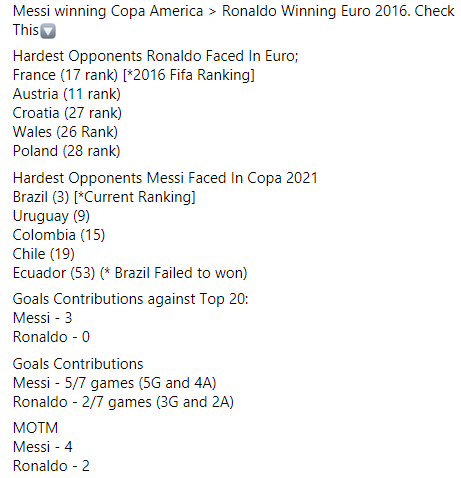Click the 'Ronaldo - 2' MOTM line
The image size is (461, 478).
click(x=51, y=466)
